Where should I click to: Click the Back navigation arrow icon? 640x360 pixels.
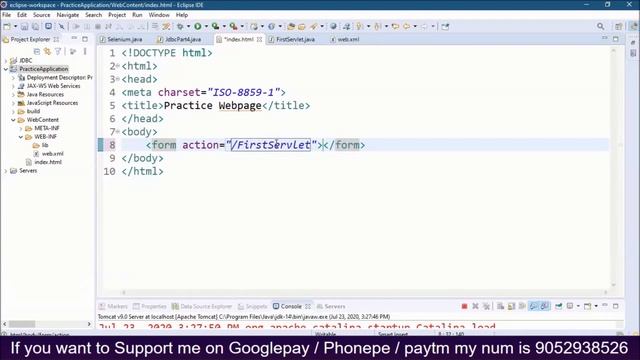407,27
